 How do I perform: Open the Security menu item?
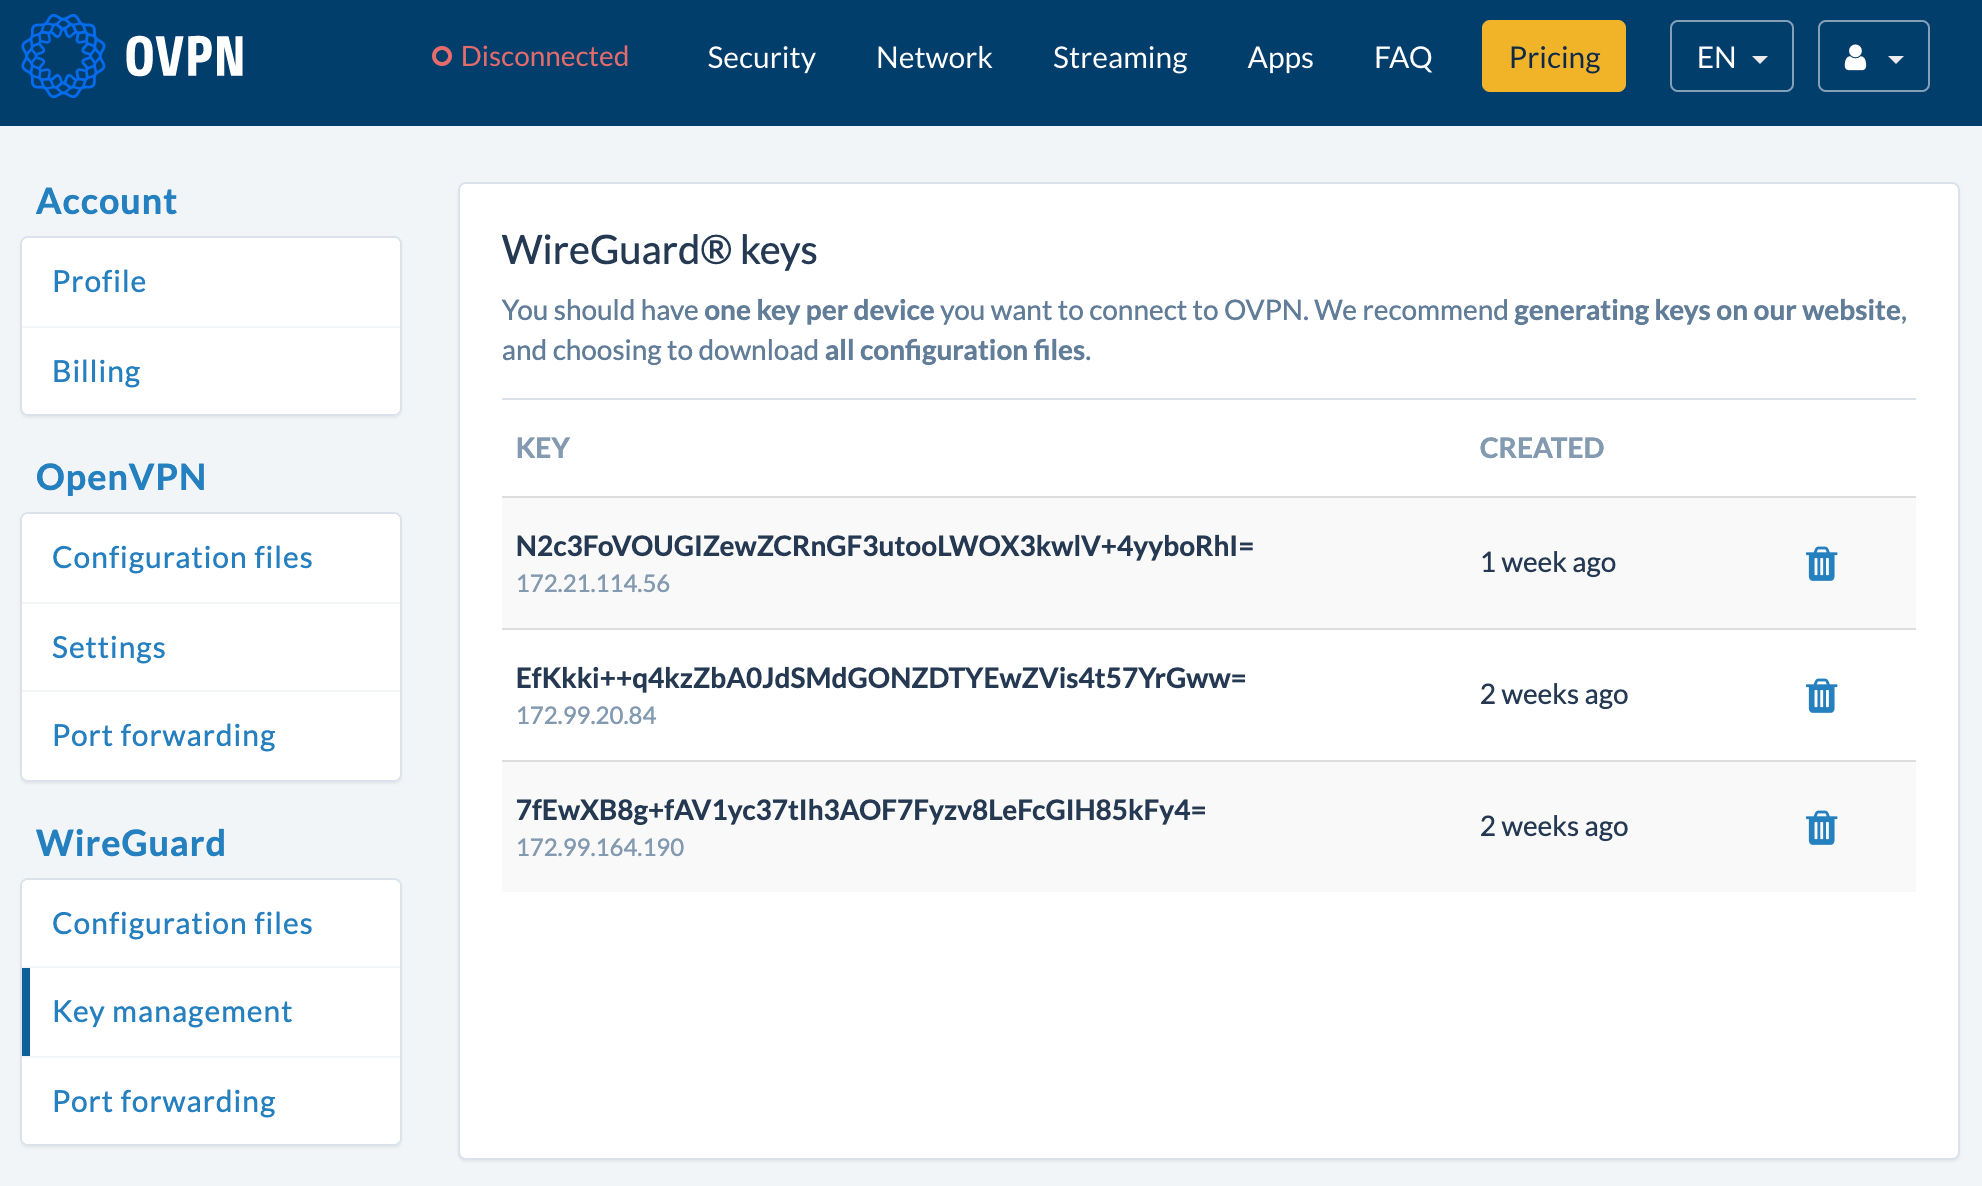point(761,57)
